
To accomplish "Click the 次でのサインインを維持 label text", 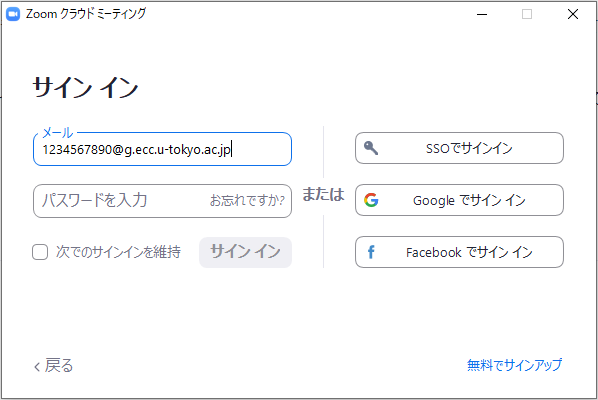I will [118, 252].
